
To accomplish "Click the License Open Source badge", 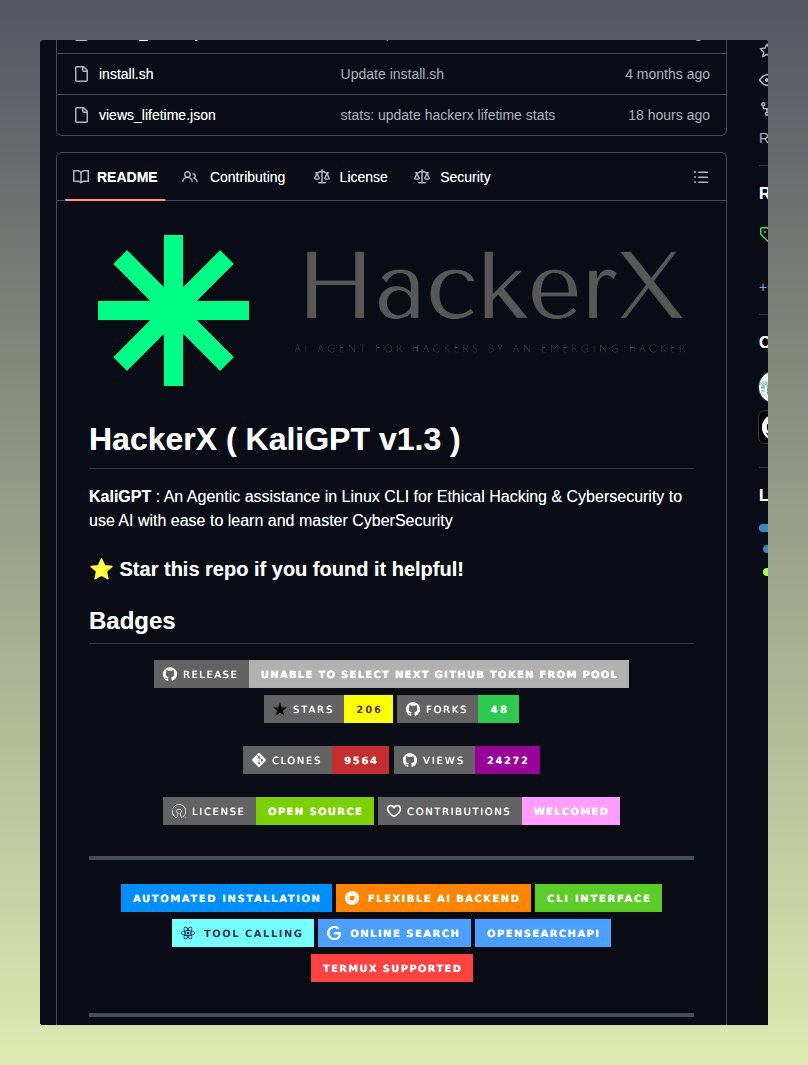I will coord(268,811).
